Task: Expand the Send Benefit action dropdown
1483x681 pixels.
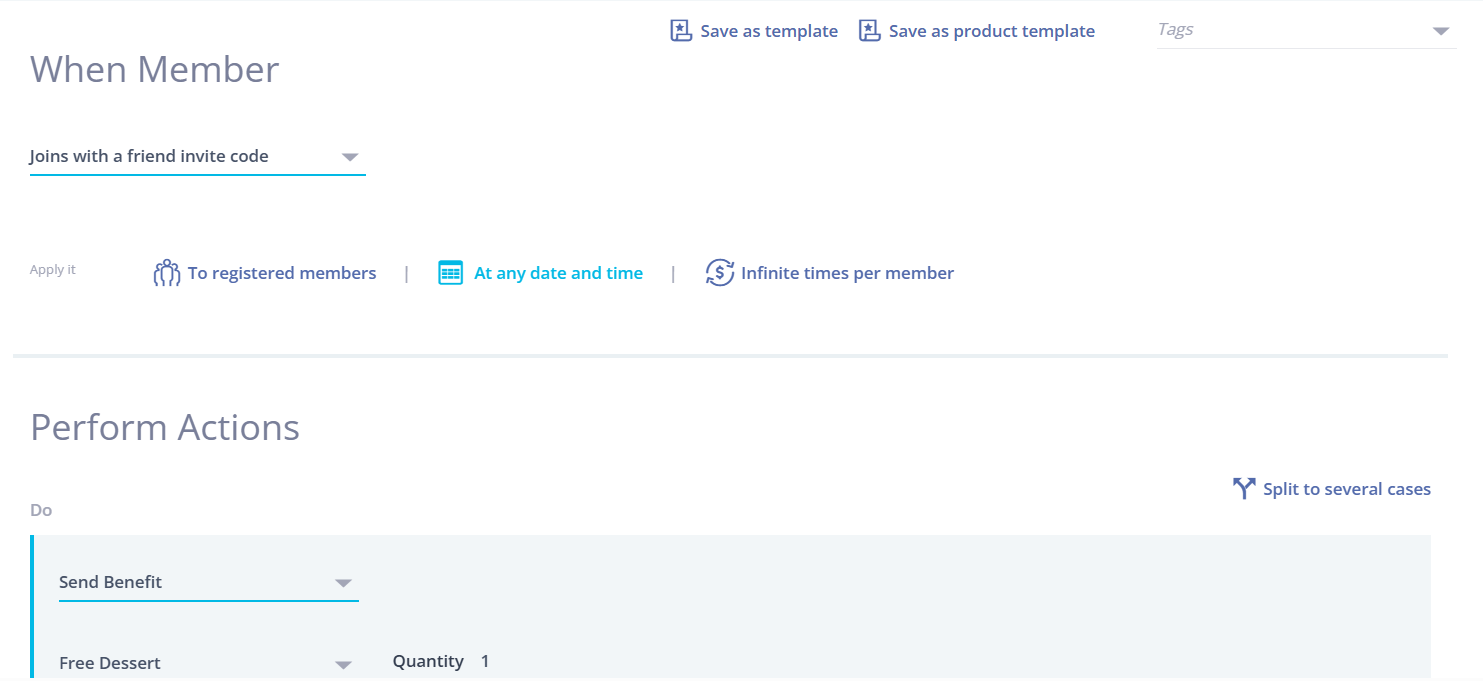Action: [x=343, y=583]
